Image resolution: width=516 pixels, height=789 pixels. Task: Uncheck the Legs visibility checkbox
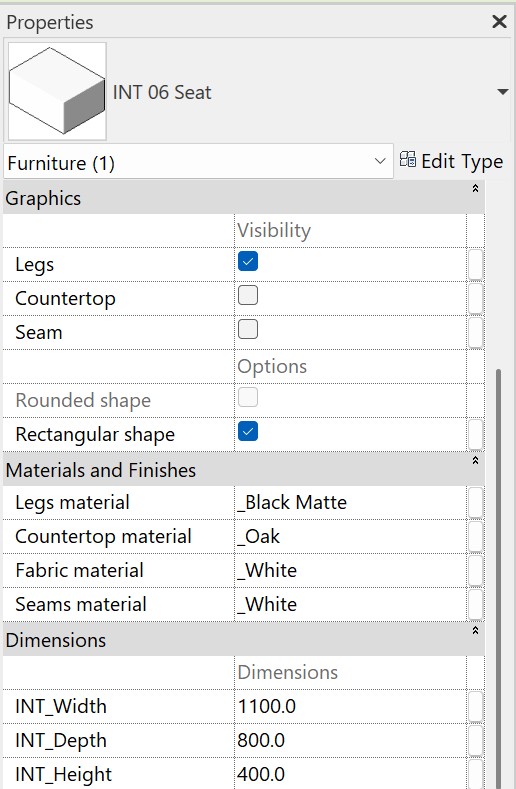point(248,261)
